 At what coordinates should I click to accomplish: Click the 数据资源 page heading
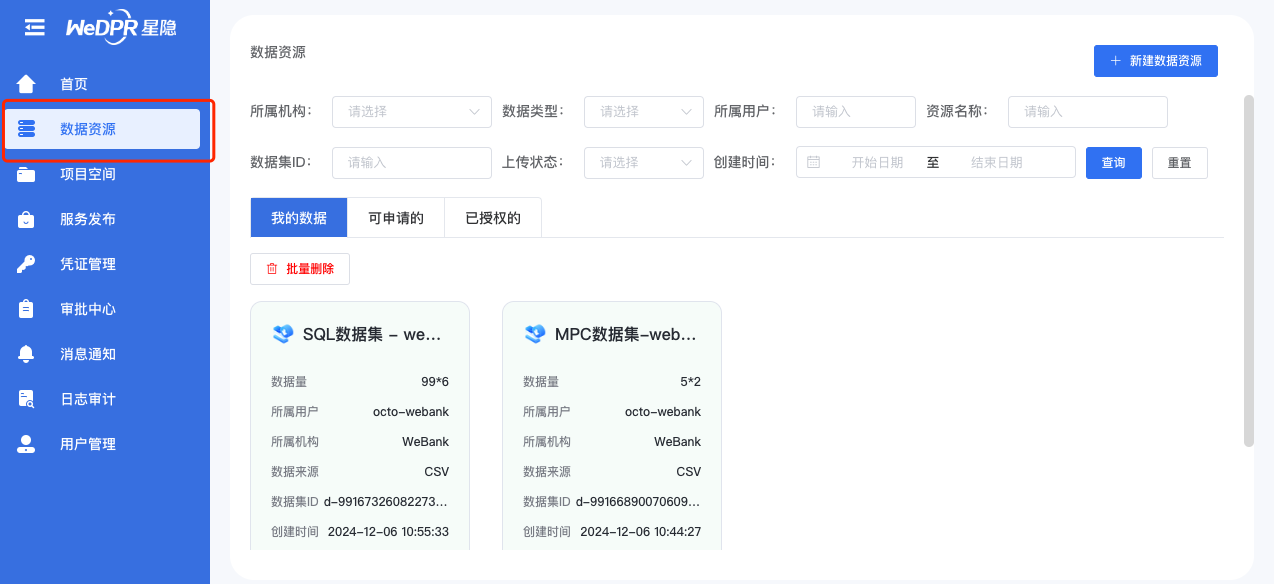pyautogui.click(x=278, y=52)
